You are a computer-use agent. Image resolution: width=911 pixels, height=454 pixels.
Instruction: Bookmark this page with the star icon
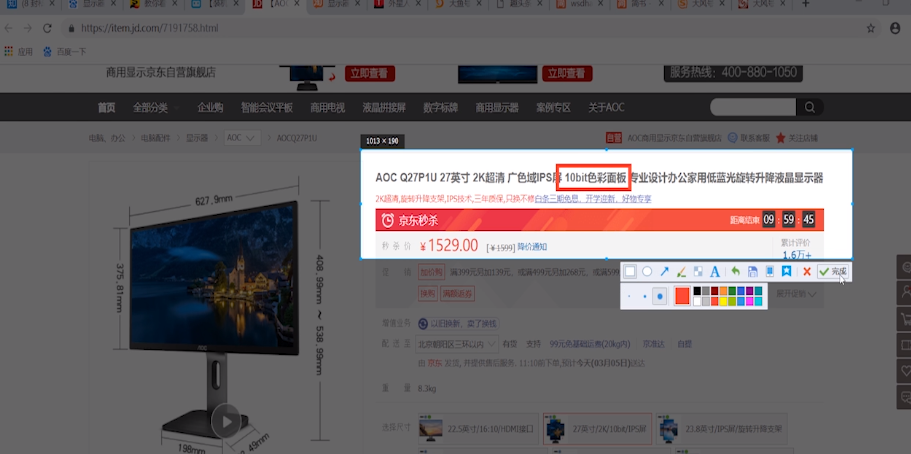point(871,28)
